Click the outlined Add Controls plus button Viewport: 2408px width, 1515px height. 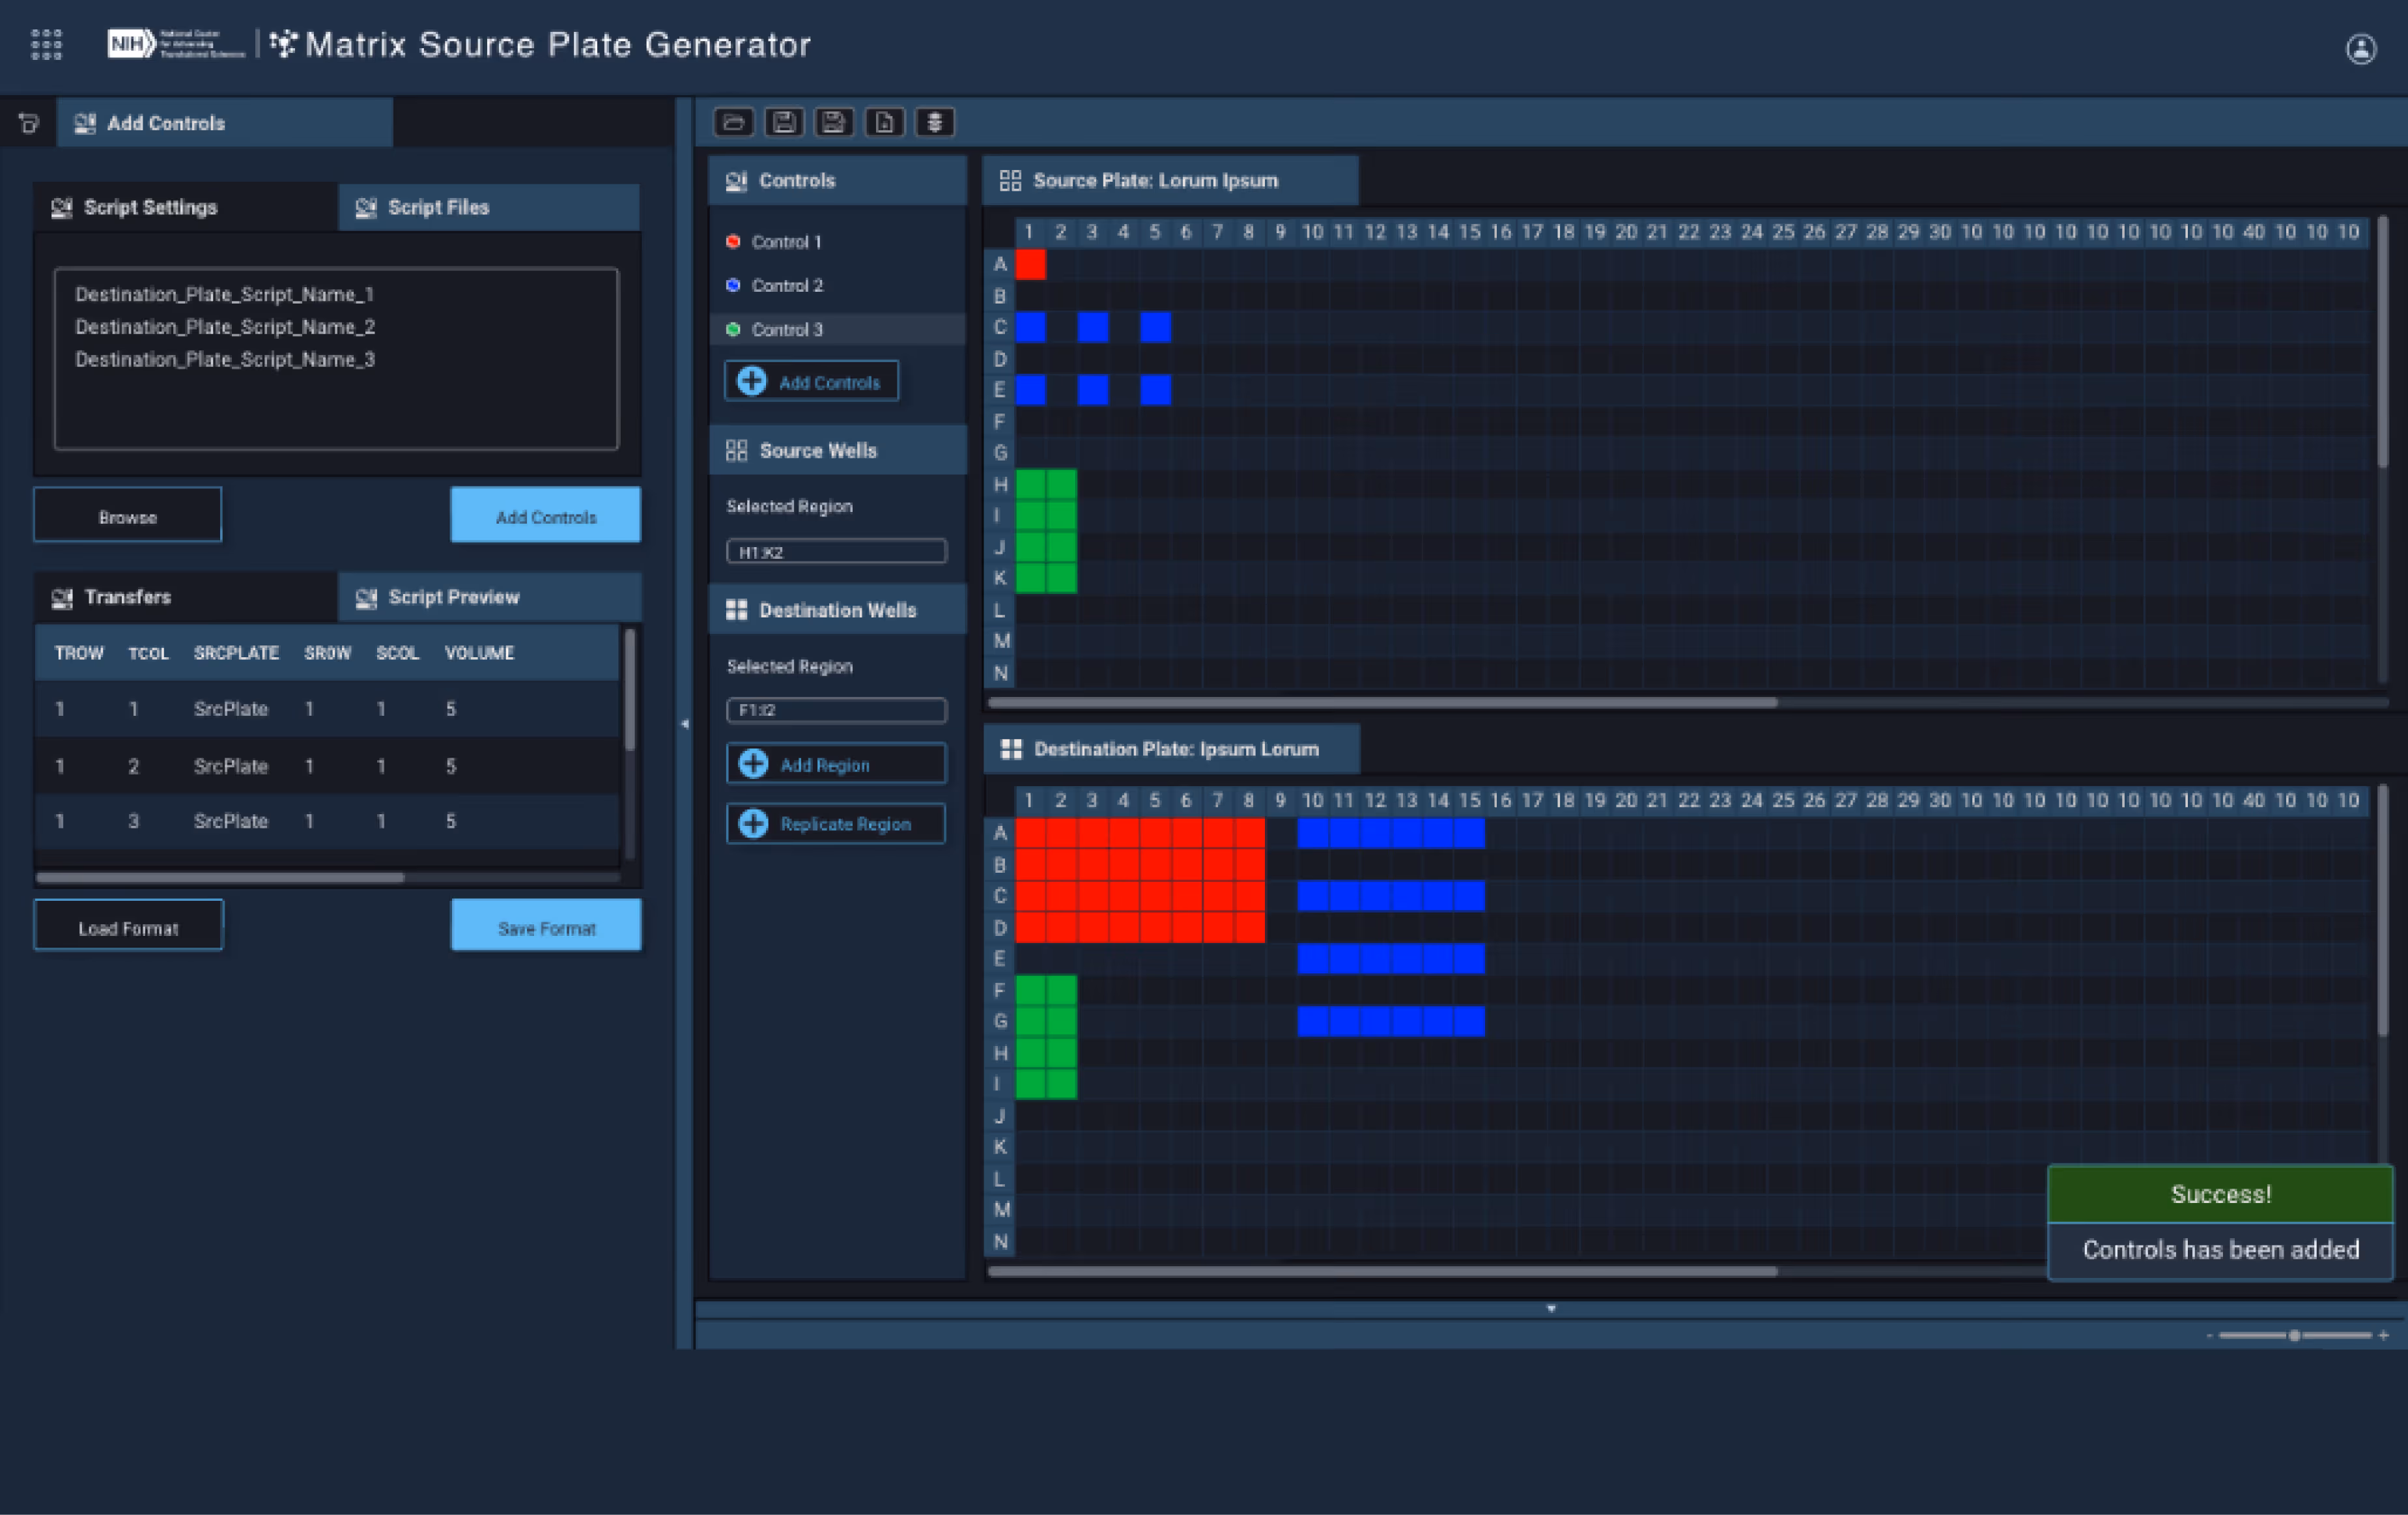click(811, 382)
